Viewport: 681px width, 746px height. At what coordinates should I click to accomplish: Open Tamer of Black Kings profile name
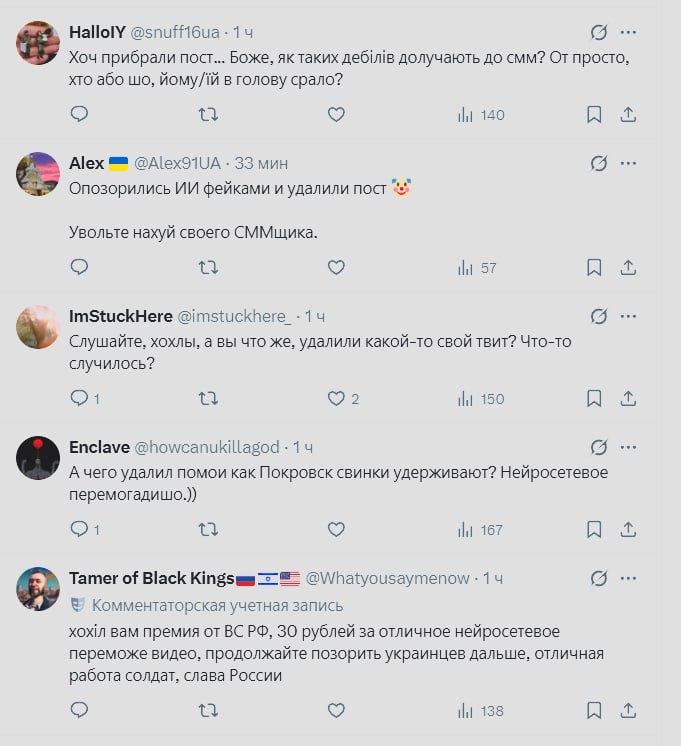[x=150, y=578]
